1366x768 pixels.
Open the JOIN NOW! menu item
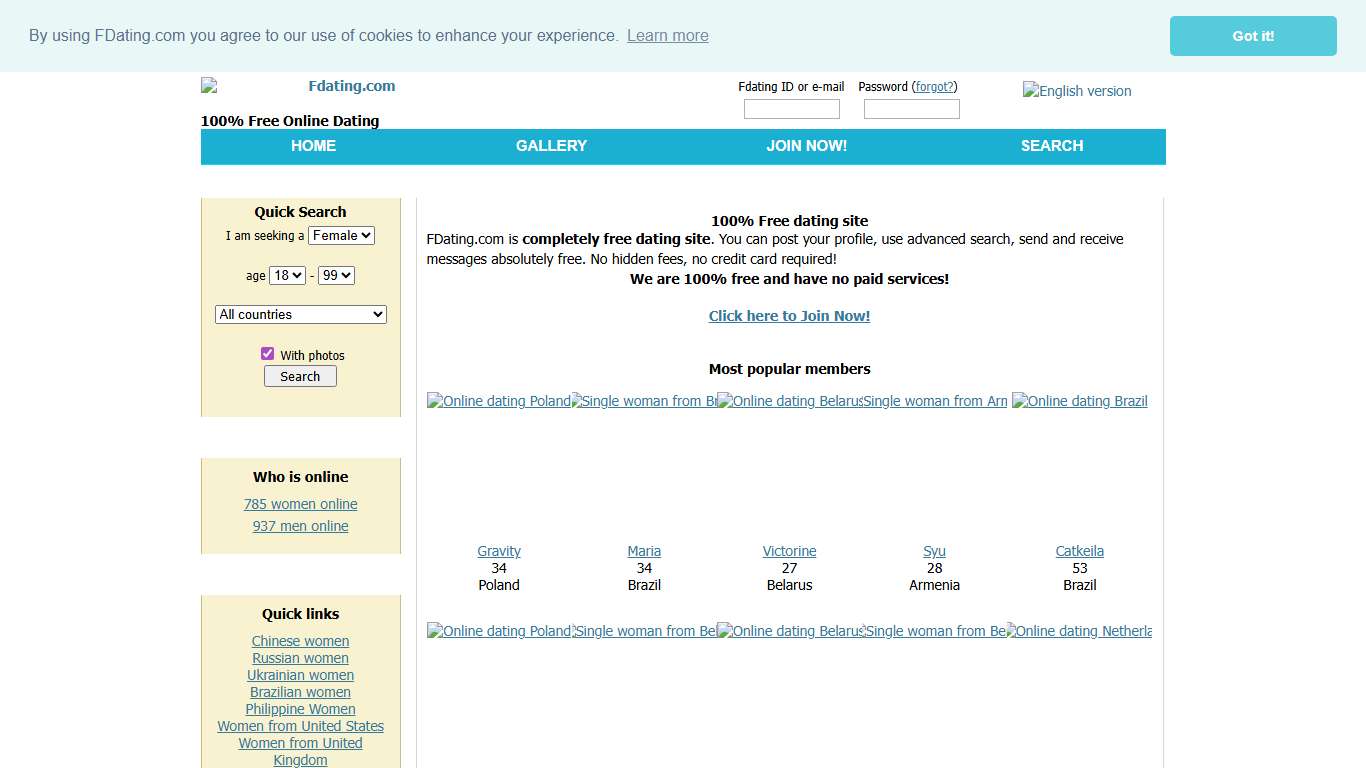pos(806,146)
